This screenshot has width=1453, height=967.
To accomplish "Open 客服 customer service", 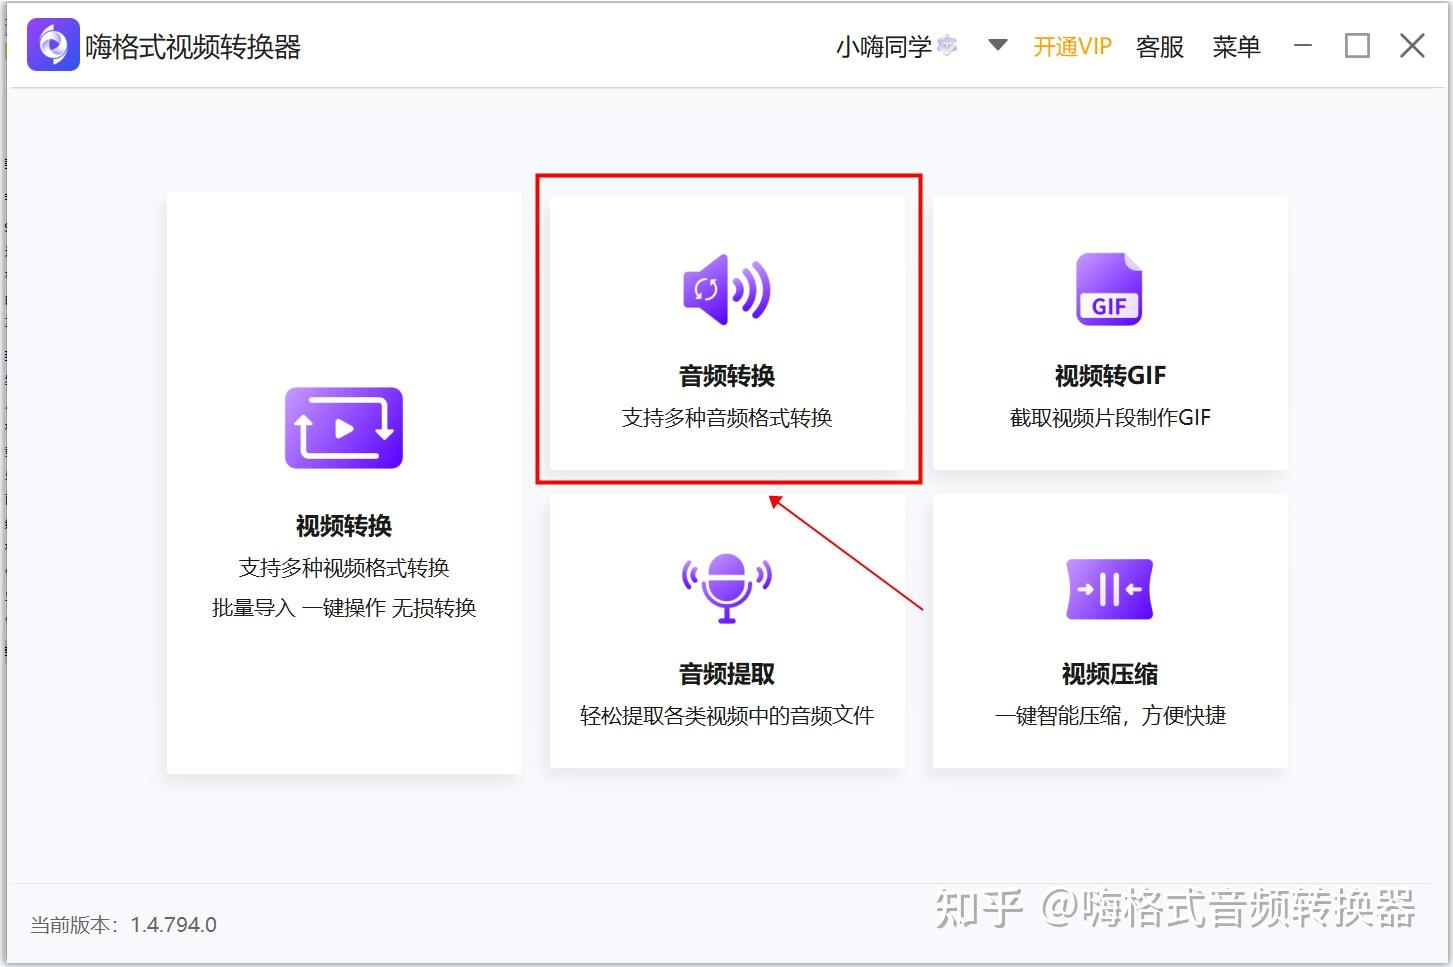I will point(1159,46).
